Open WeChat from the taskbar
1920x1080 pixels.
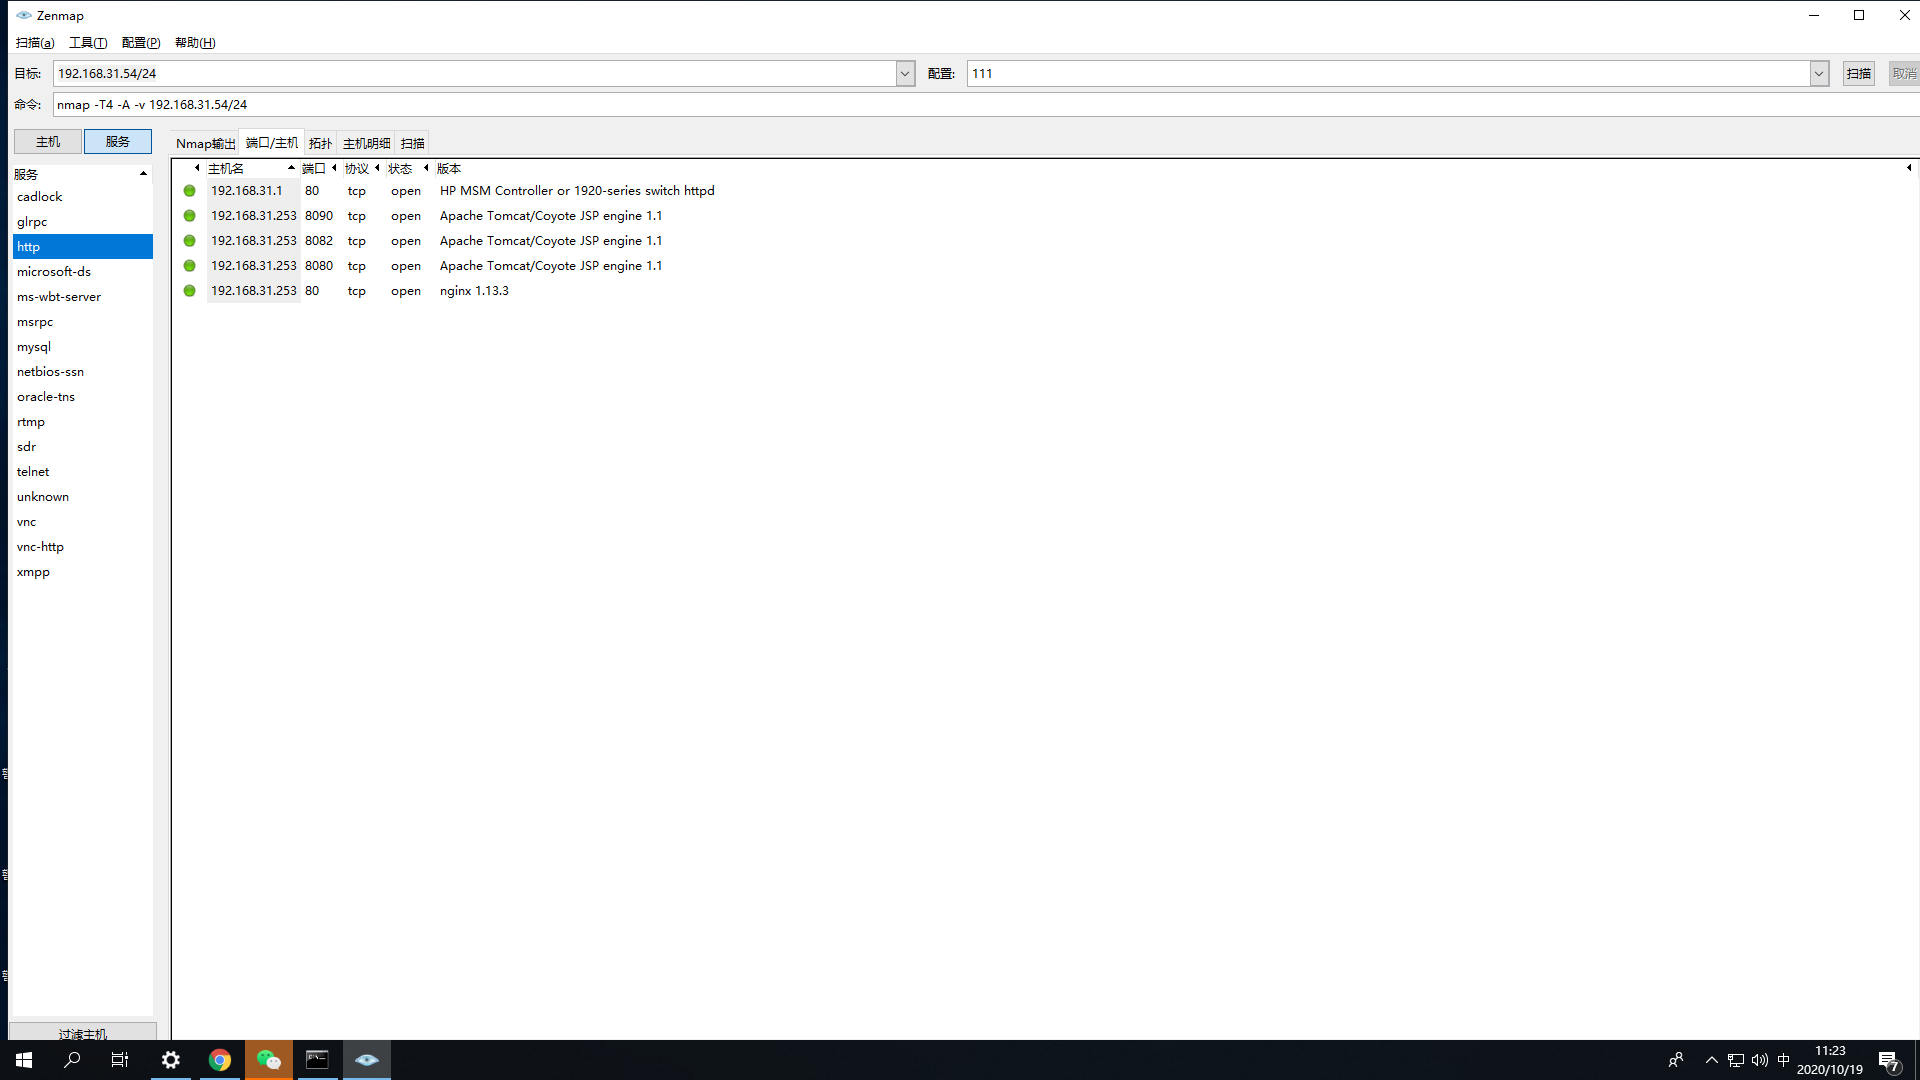pos(268,1060)
